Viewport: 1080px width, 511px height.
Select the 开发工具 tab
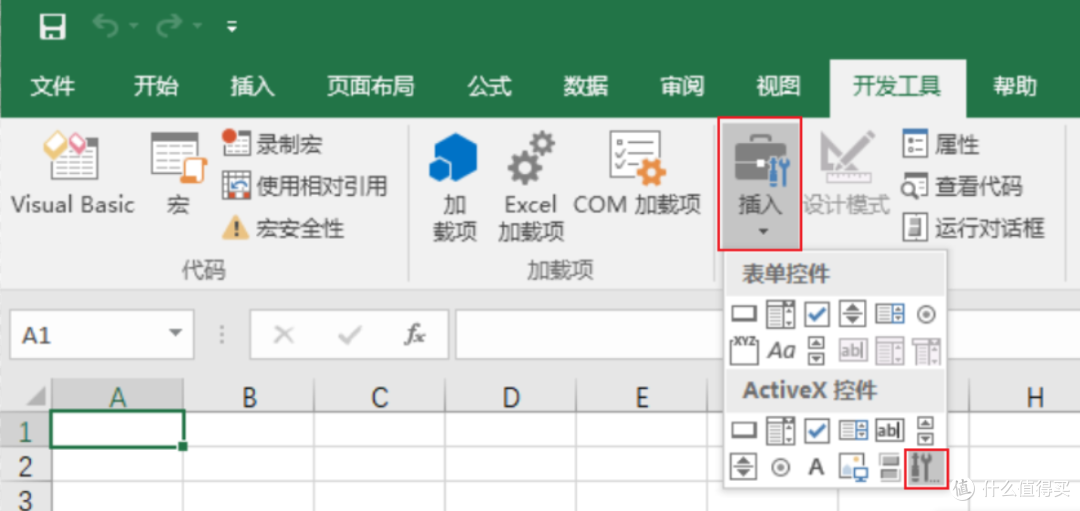point(897,87)
